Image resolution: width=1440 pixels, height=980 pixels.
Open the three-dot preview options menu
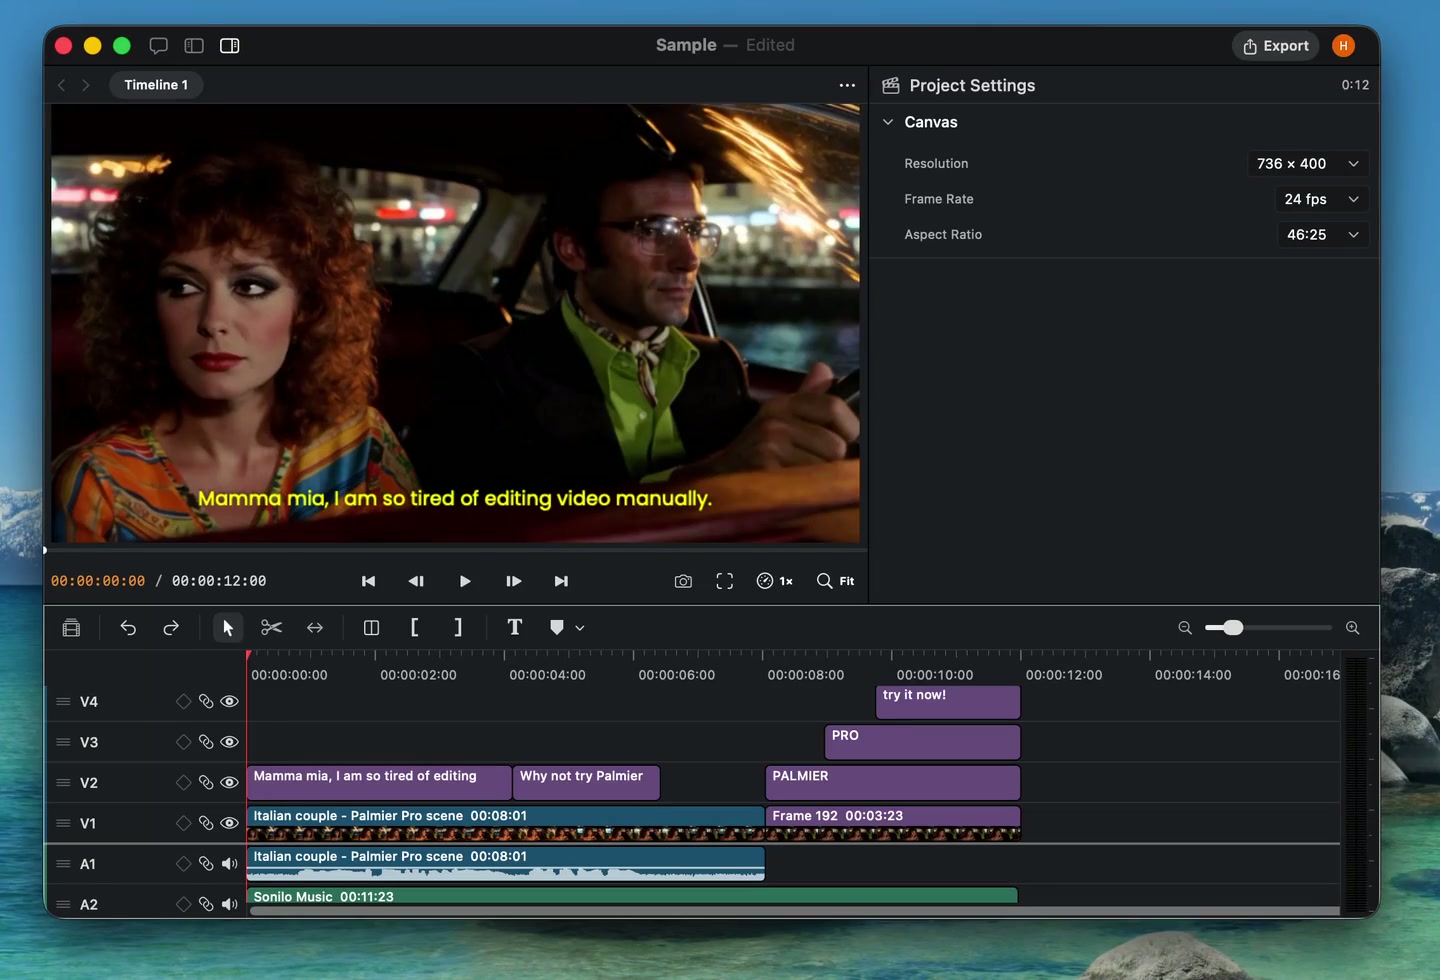point(847,85)
